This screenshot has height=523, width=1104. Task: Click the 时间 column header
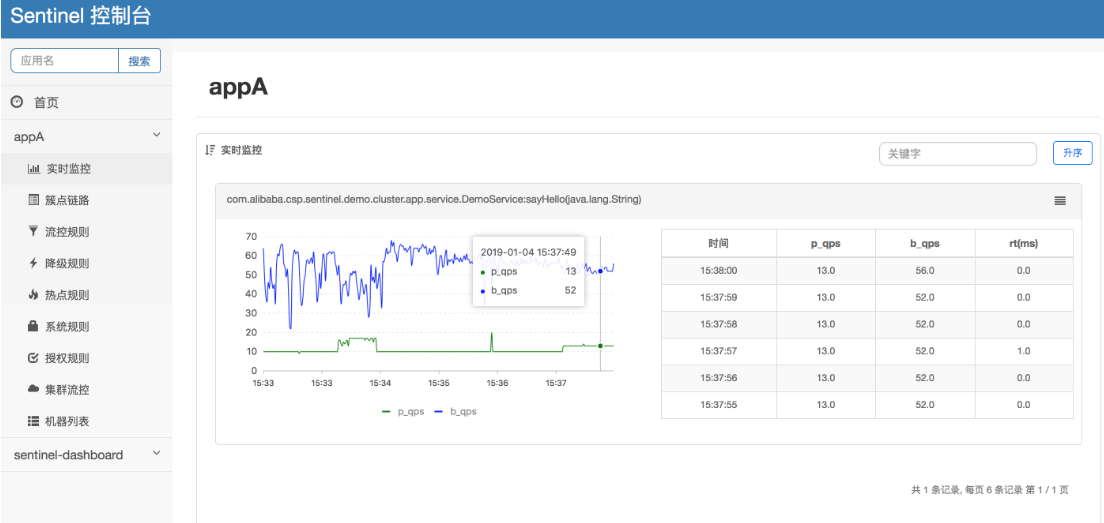point(719,243)
